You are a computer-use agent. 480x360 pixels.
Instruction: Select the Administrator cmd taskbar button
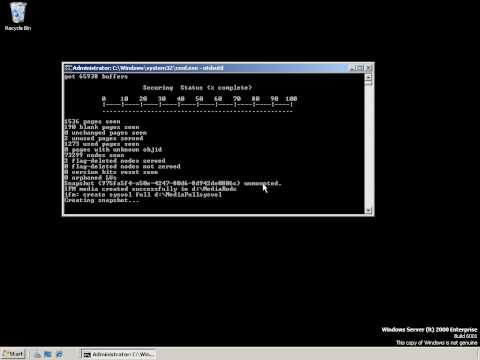tap(118, 354)
